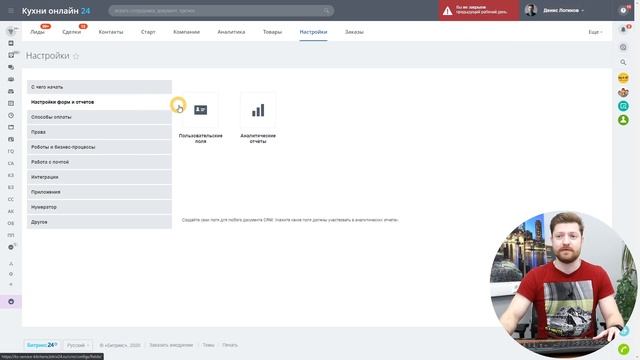
Task: Open the Права section
Action: [99, 132]
